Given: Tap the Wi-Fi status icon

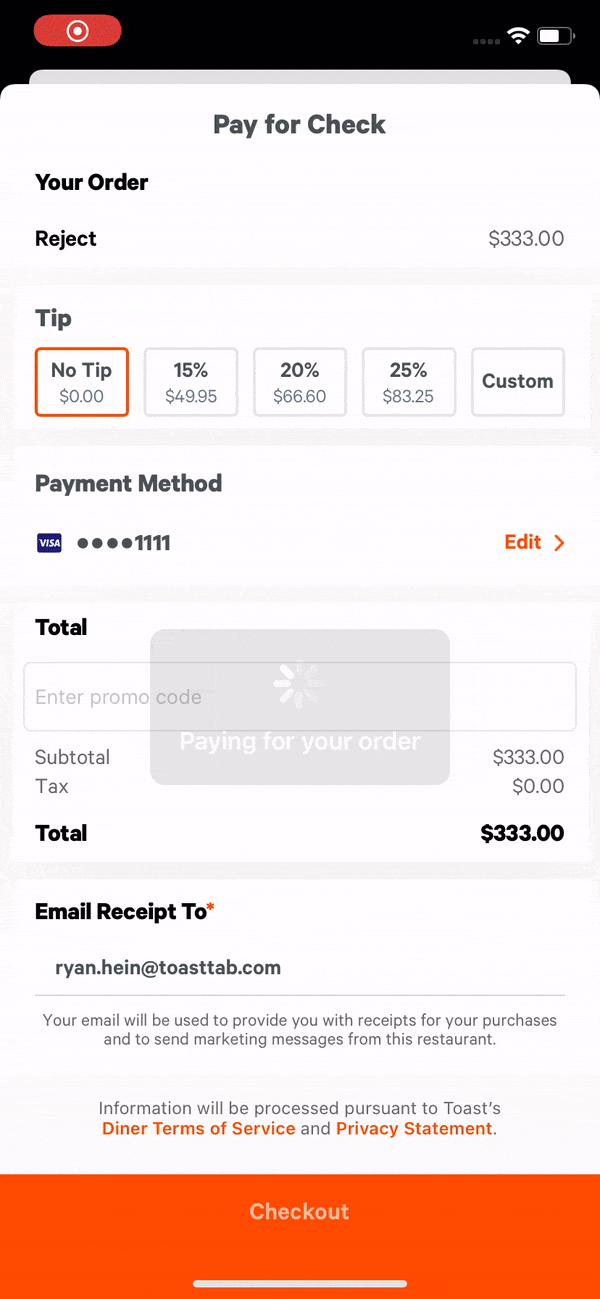Looking at the screenshot, I should point(518,35).
